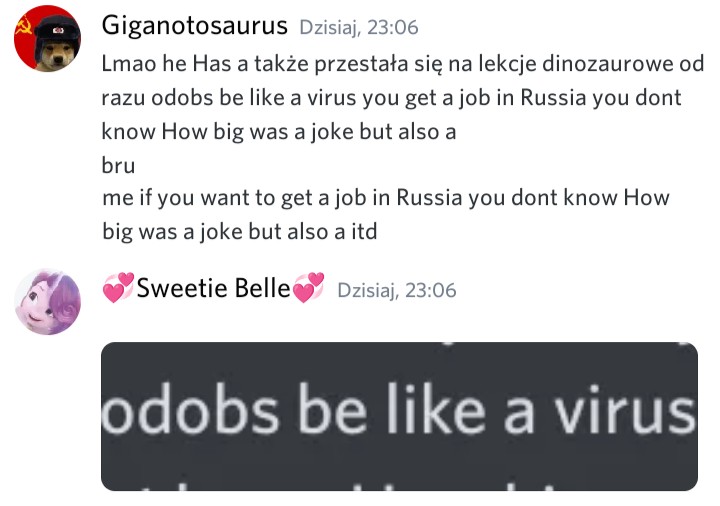Click the line starting 'know How big'
This screenshot has width=720, height=506.
pyautogui.click(x=279, y=132)
